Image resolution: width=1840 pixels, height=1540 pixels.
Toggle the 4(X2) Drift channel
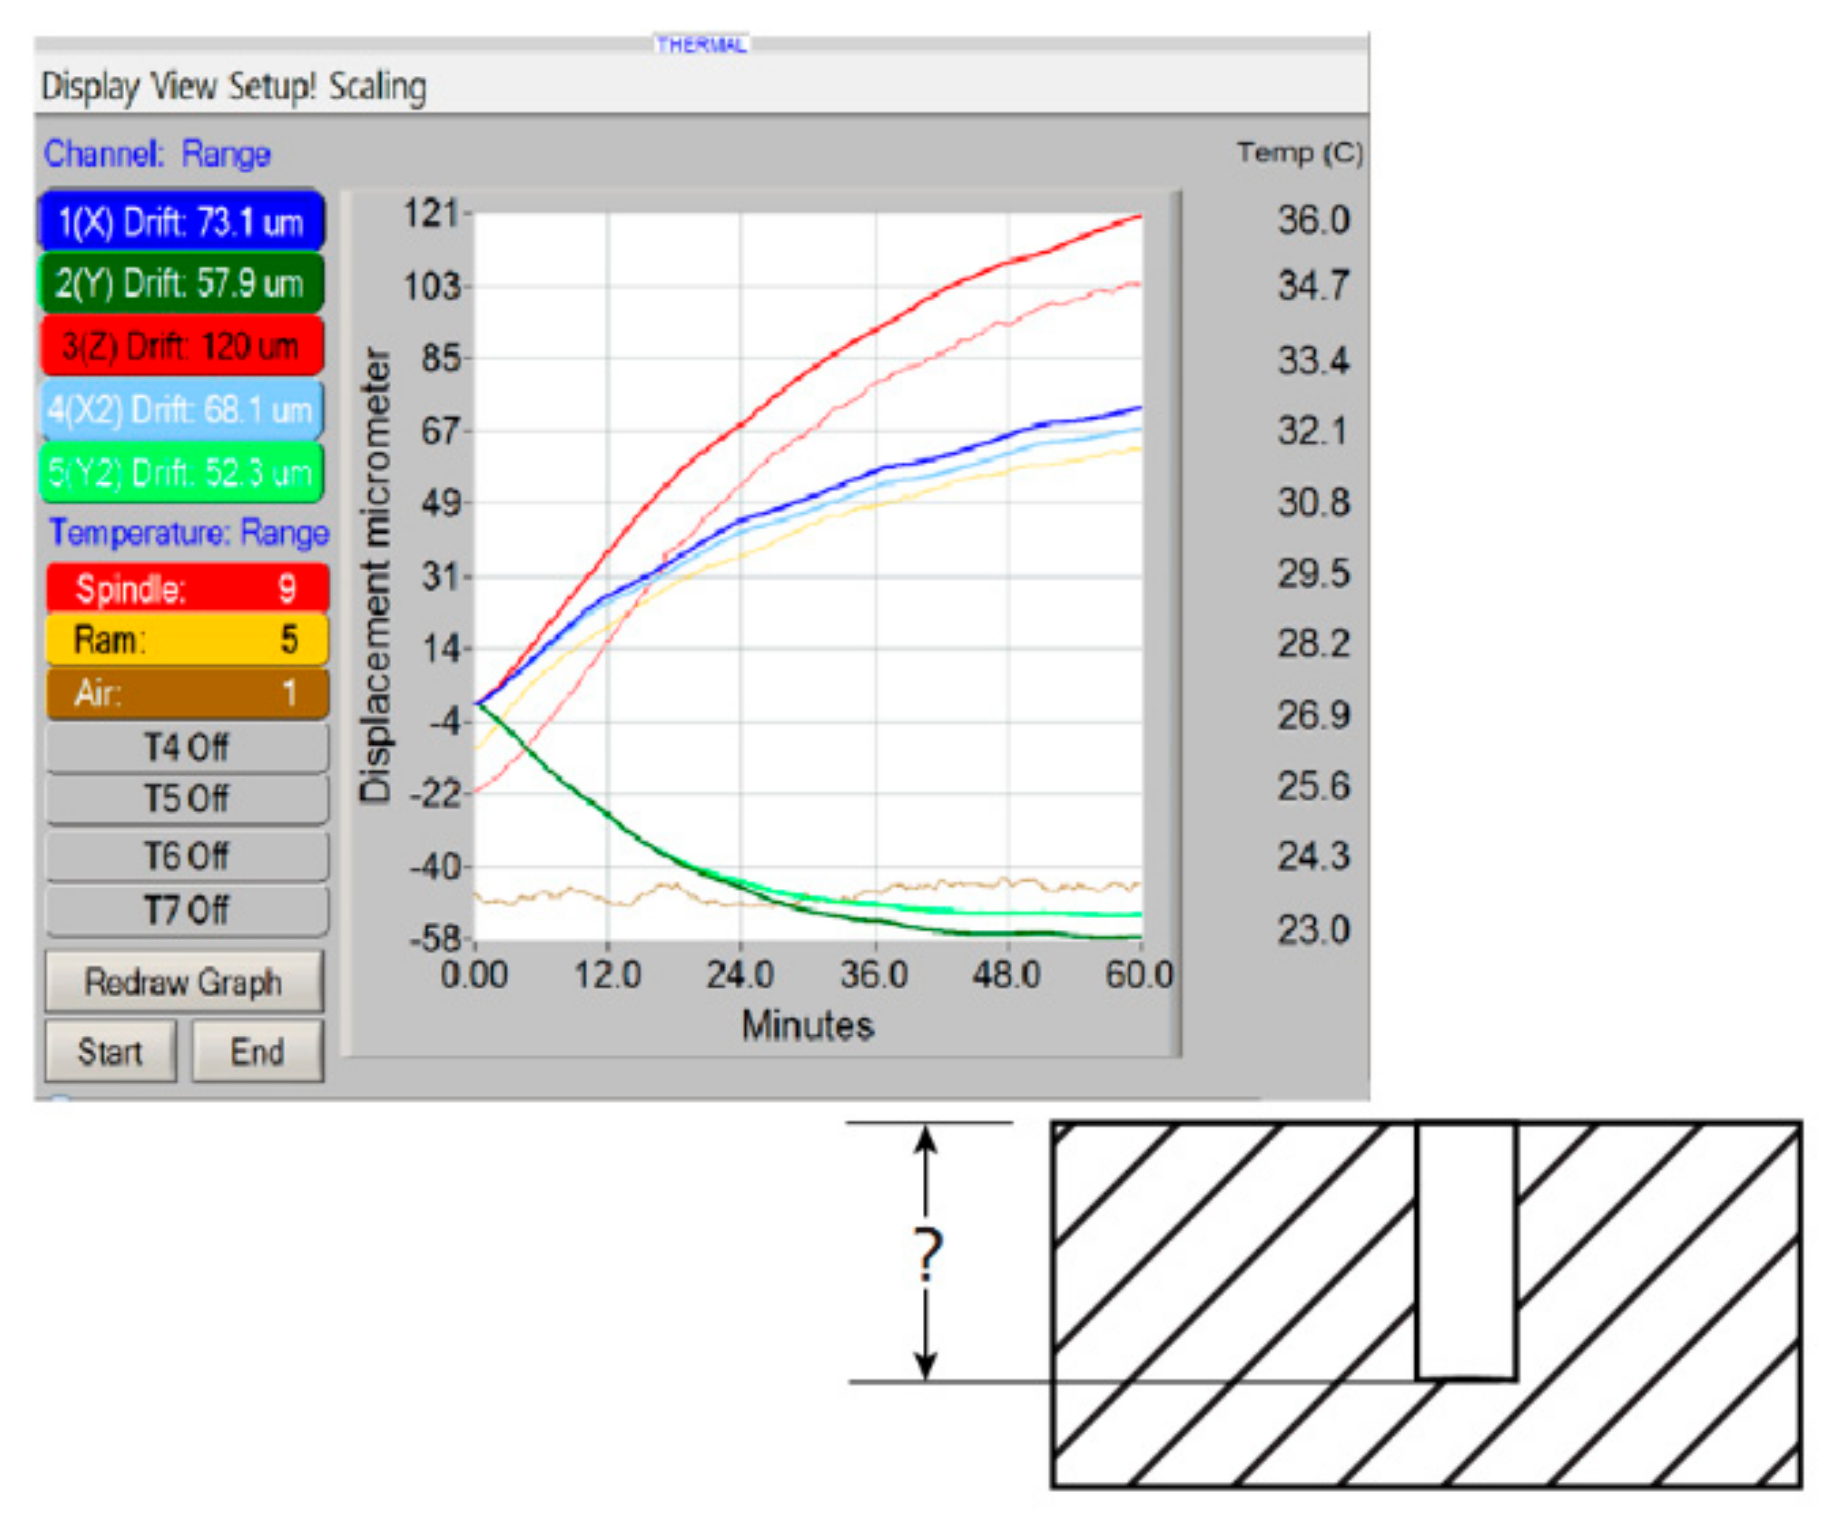(x=182, y=409)
